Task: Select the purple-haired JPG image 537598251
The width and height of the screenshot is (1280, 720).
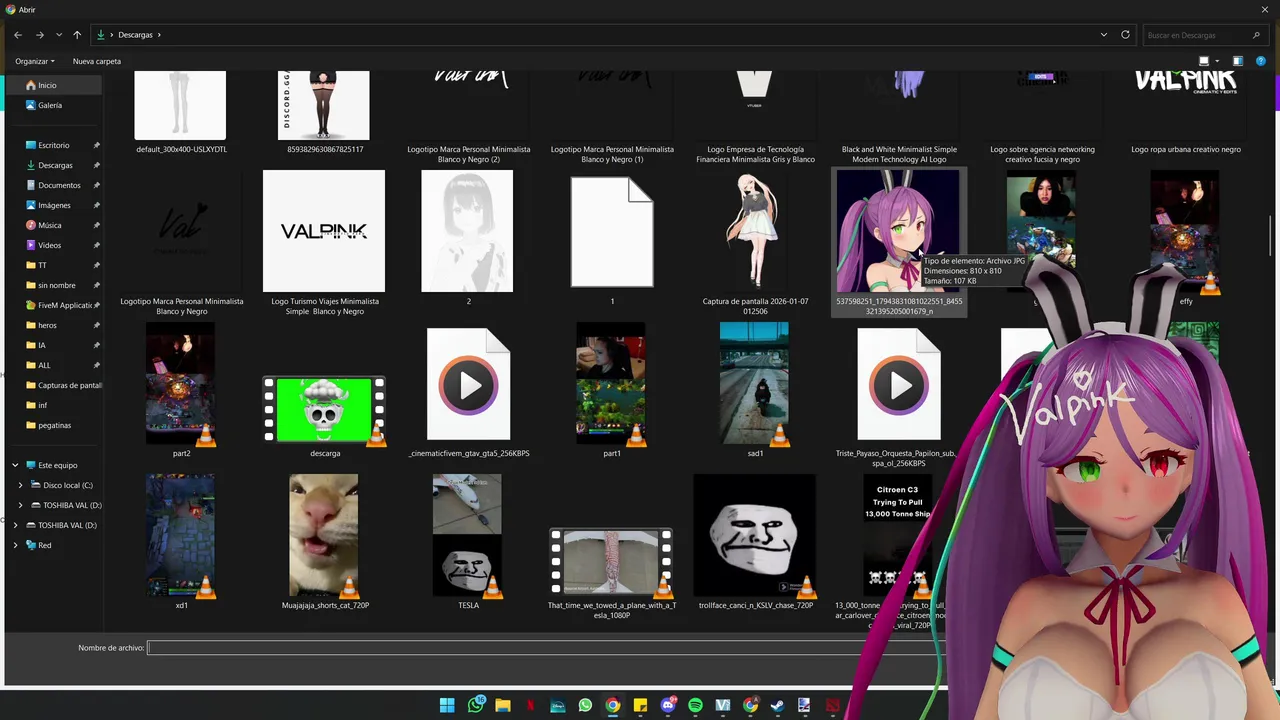Action: coord(898,231)
